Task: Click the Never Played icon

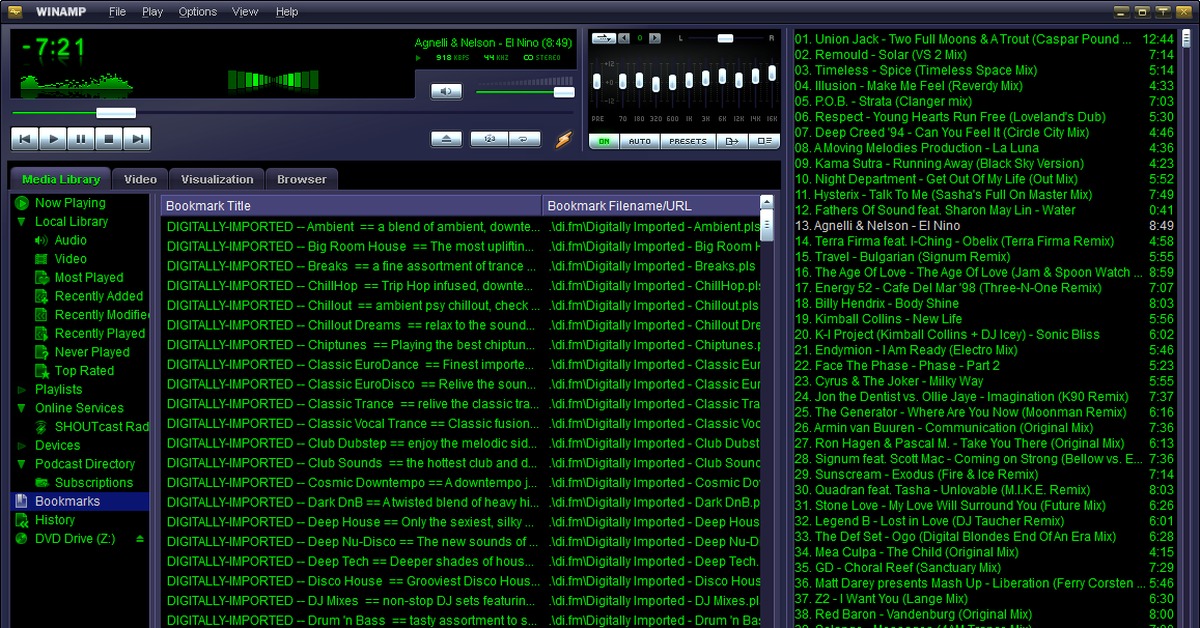Action: click(41, 352)
